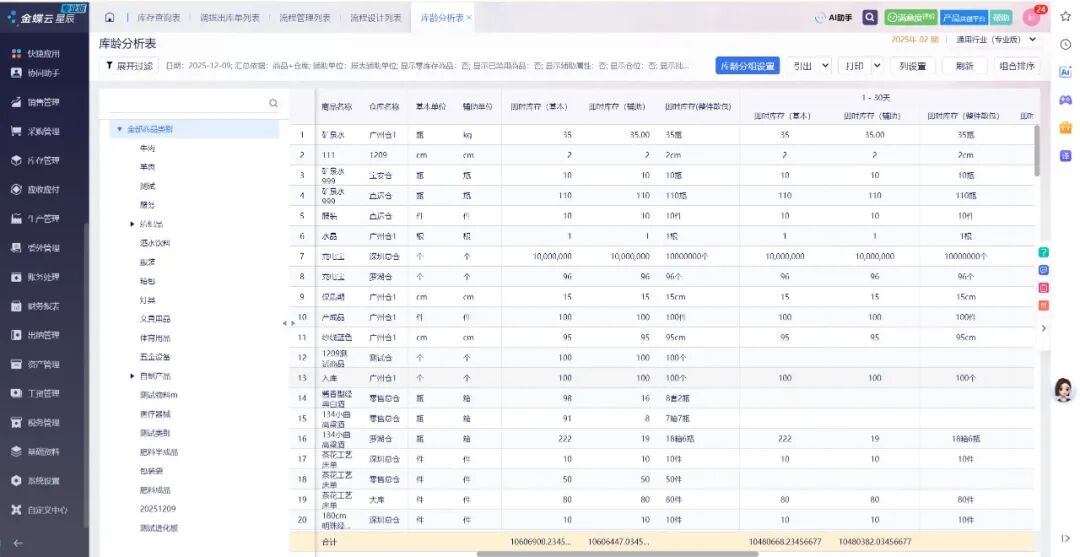Open 资产管理 module in sidebar
Viewport: 1080px width, 557px height.
point(37,364)
